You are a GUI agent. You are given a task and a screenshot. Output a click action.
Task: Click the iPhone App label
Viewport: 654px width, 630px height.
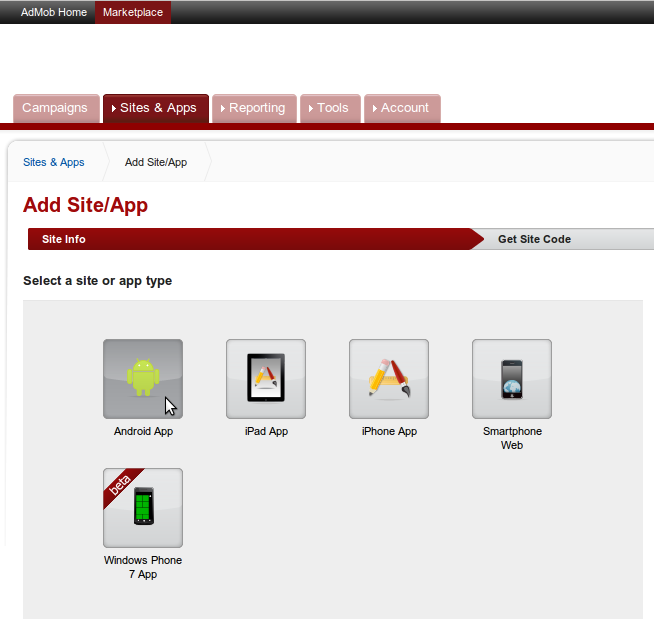click(x=389, y=431)
